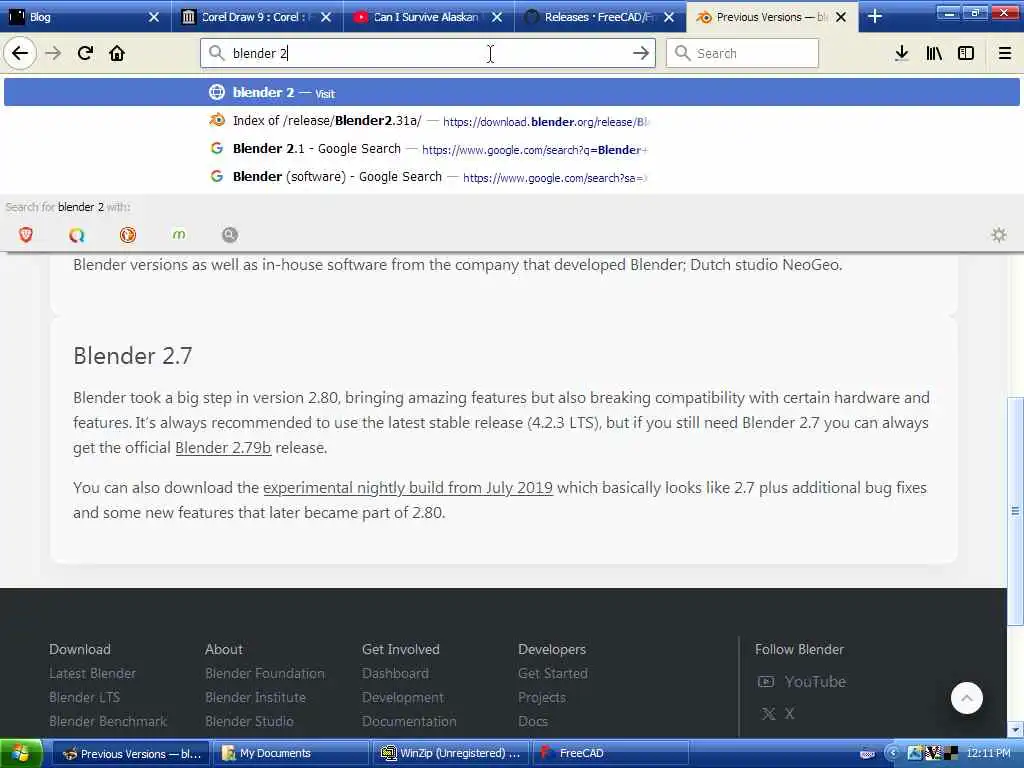
Task: Open the FreeCAD taskbar button
Action: [611, 754]
